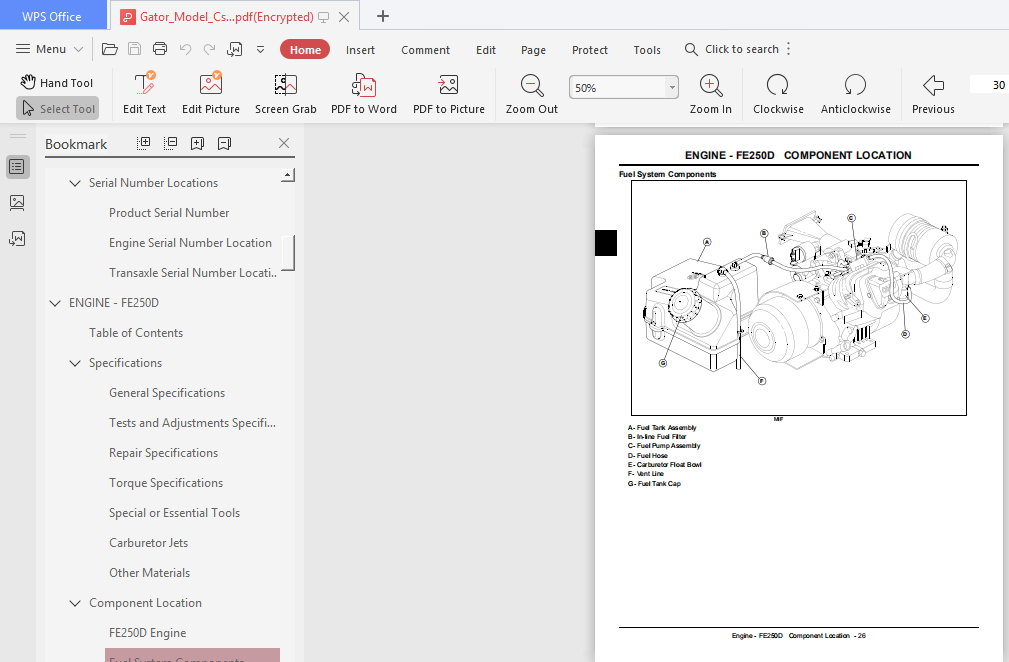The height and width of the screenshot is (662, 1009).
Task: Expand all bookmarks icon
Action: [x=143, y=143]
